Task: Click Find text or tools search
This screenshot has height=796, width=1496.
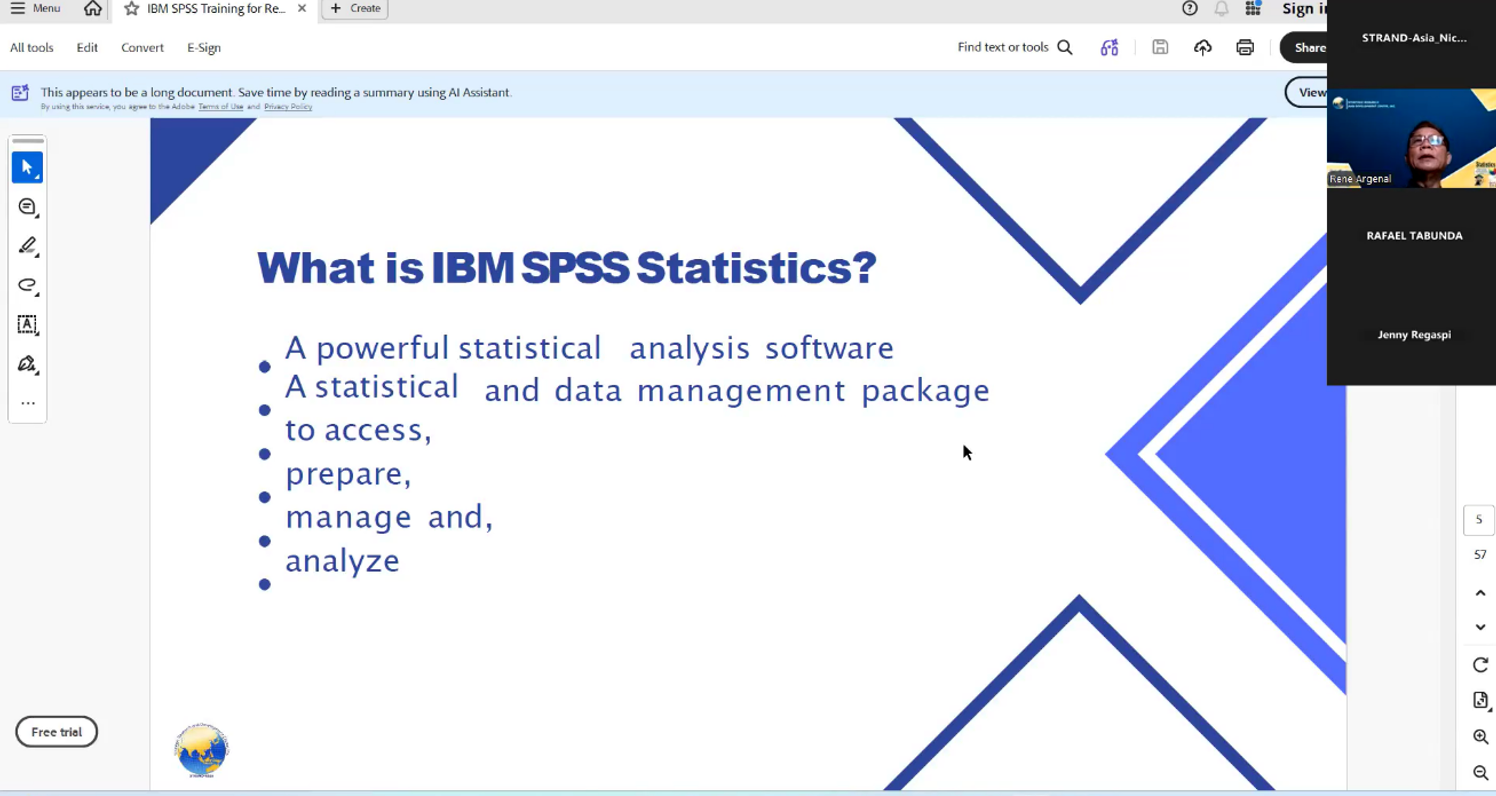Action: 1015,47
